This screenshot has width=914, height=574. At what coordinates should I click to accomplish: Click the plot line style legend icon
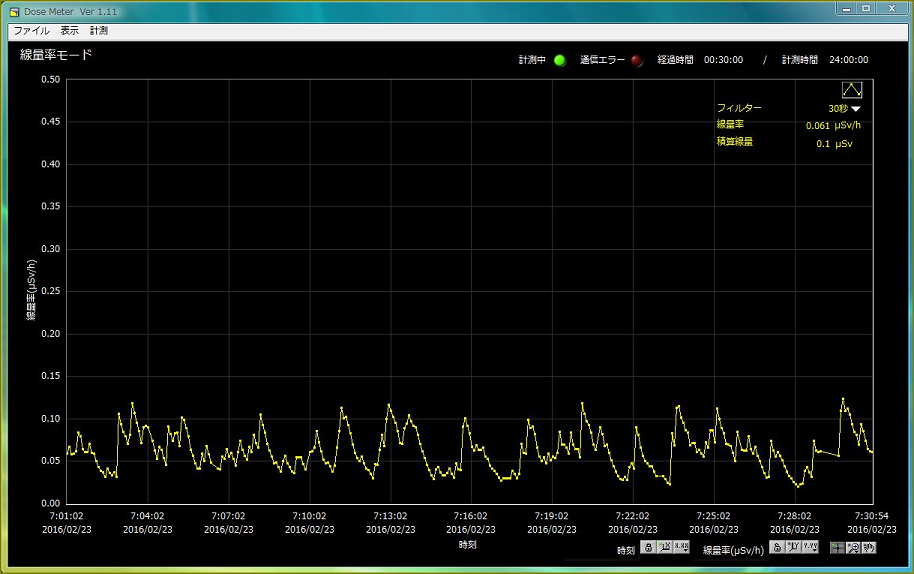(x=851, y=90)
